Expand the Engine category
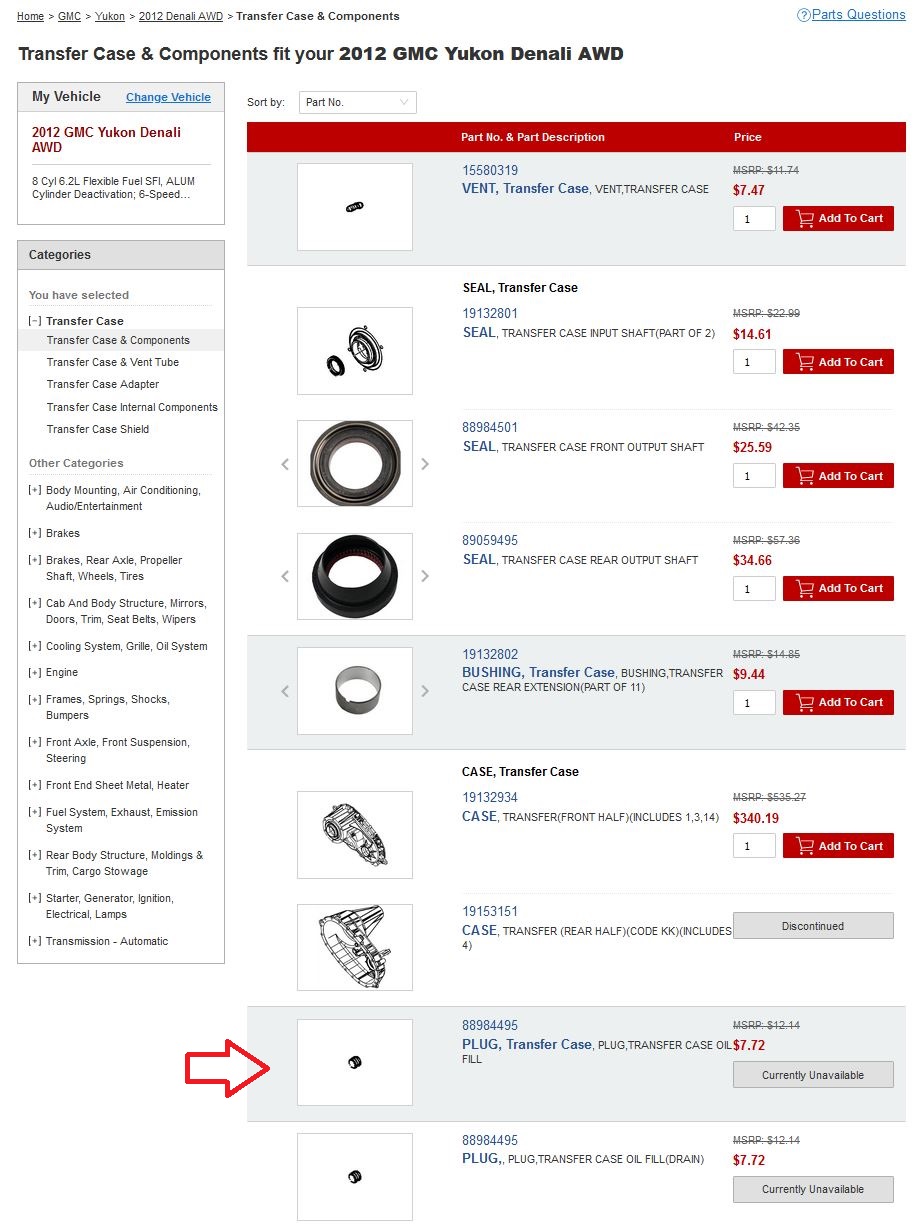The width and height of the screenshot is (914, 1228). point(35,673)
